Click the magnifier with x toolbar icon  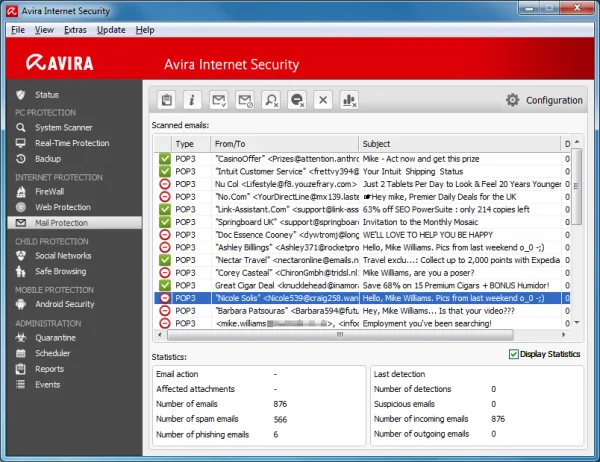[x=271, y=100]
